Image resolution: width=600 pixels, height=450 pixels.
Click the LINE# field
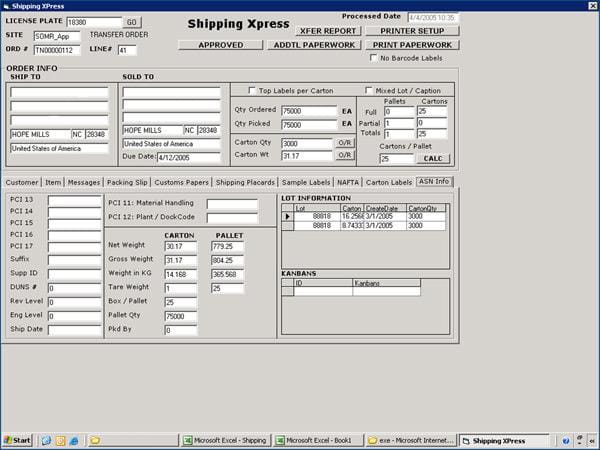pos(127,50)
